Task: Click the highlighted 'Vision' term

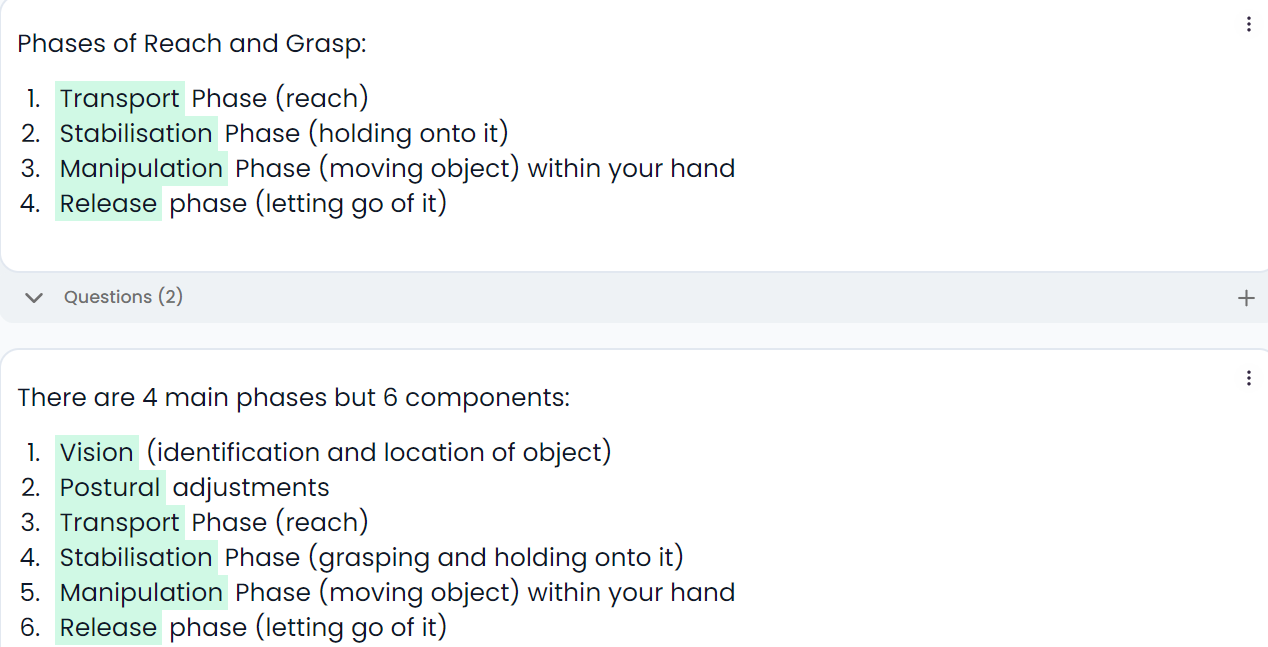Action: point(96,453)
